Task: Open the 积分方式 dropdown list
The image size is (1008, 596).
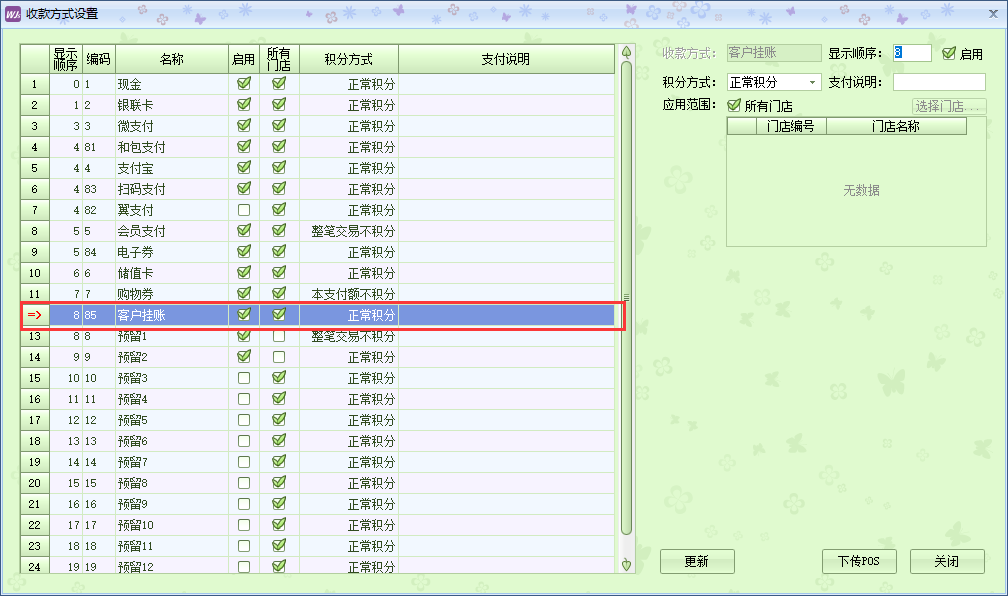Action: click(811, 82)
